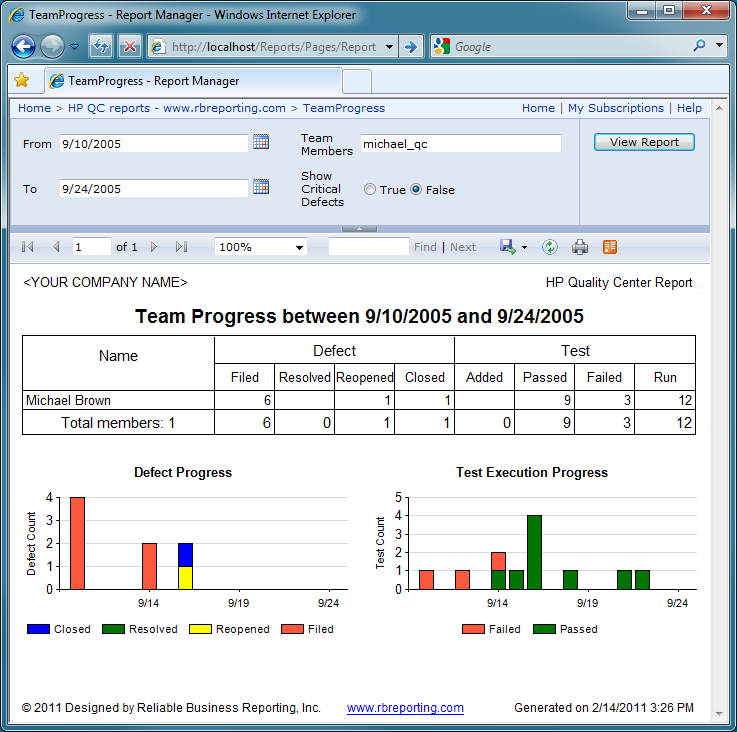Click the red Filed legend swatch
Image resolution: width=737 pixels, height=732 pixels.
click(292, 629)
